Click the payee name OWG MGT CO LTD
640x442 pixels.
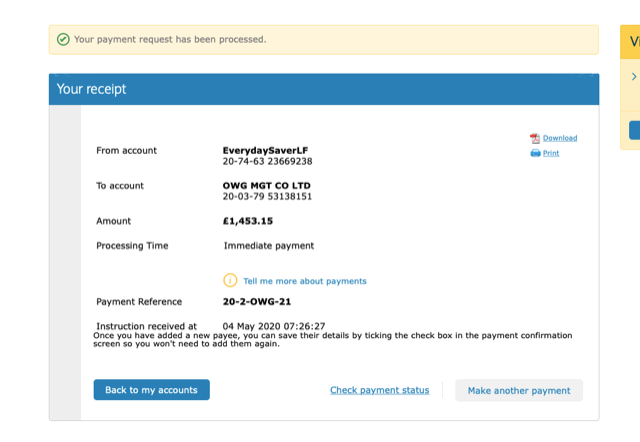click(x=267, y=186)
